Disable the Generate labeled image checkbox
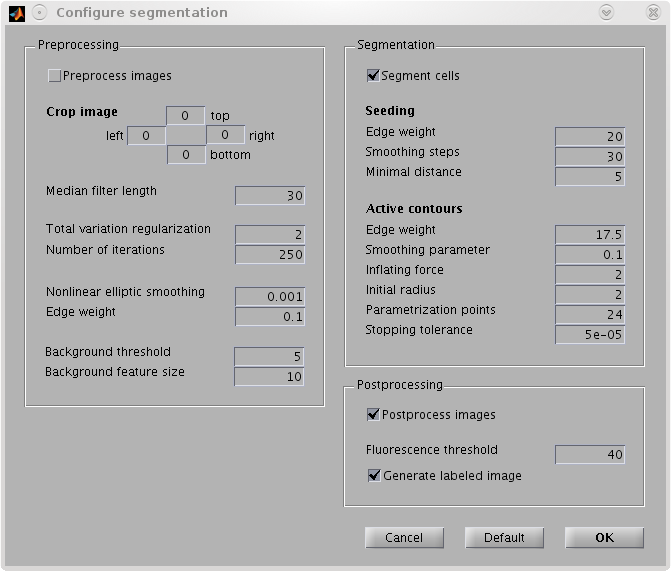671x571 pixels. 374,476
